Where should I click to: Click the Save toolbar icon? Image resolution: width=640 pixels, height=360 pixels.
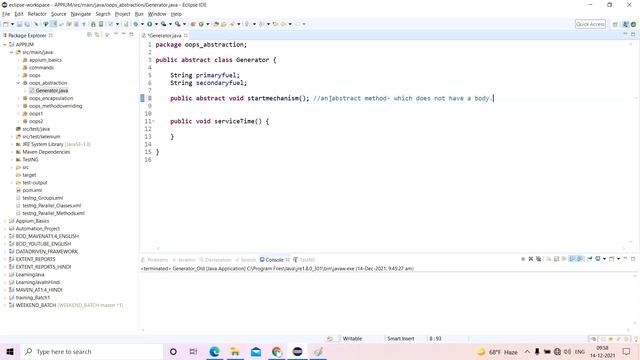coord(19,24)
